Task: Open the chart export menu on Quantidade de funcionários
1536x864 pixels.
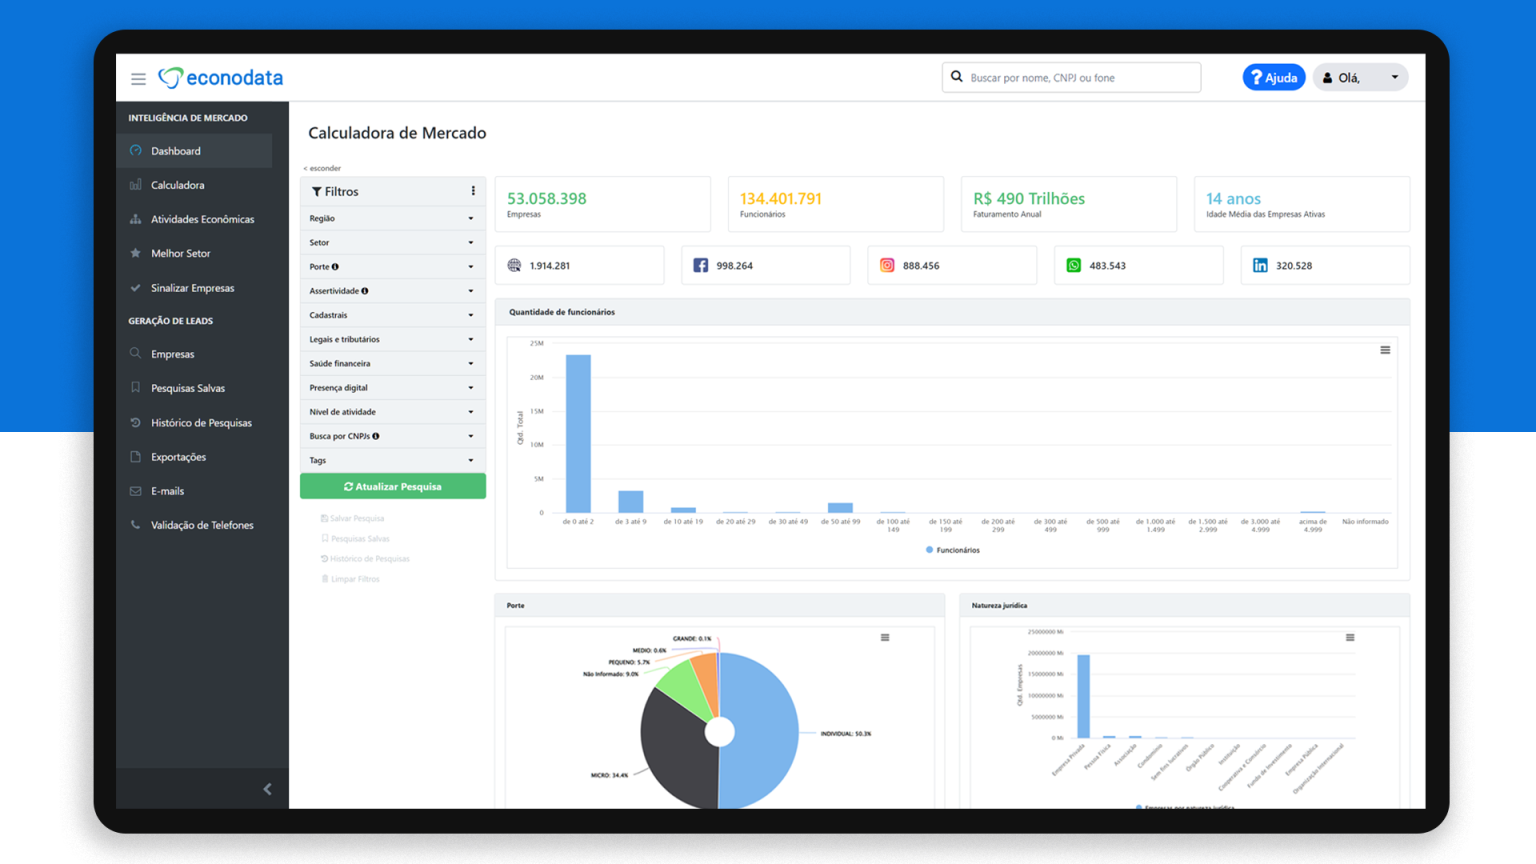Action: pos(1385,350)
